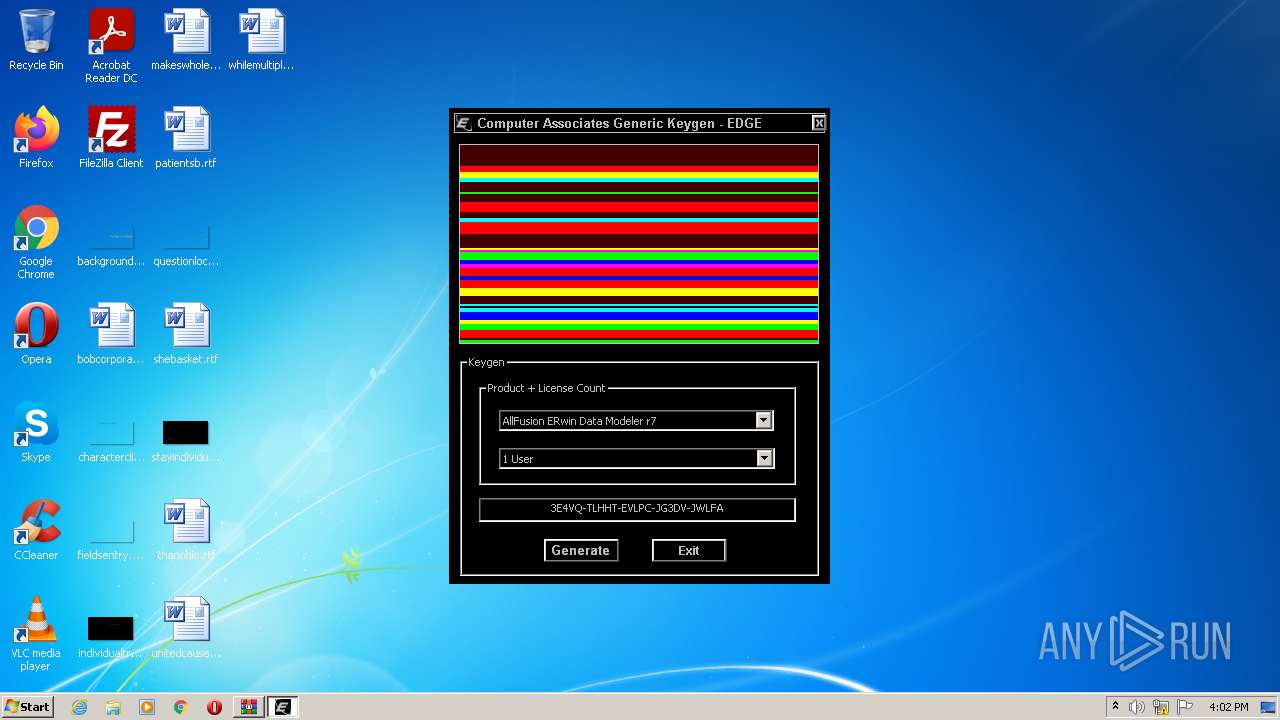Select the questionloc file icon

tap(186, 243)
